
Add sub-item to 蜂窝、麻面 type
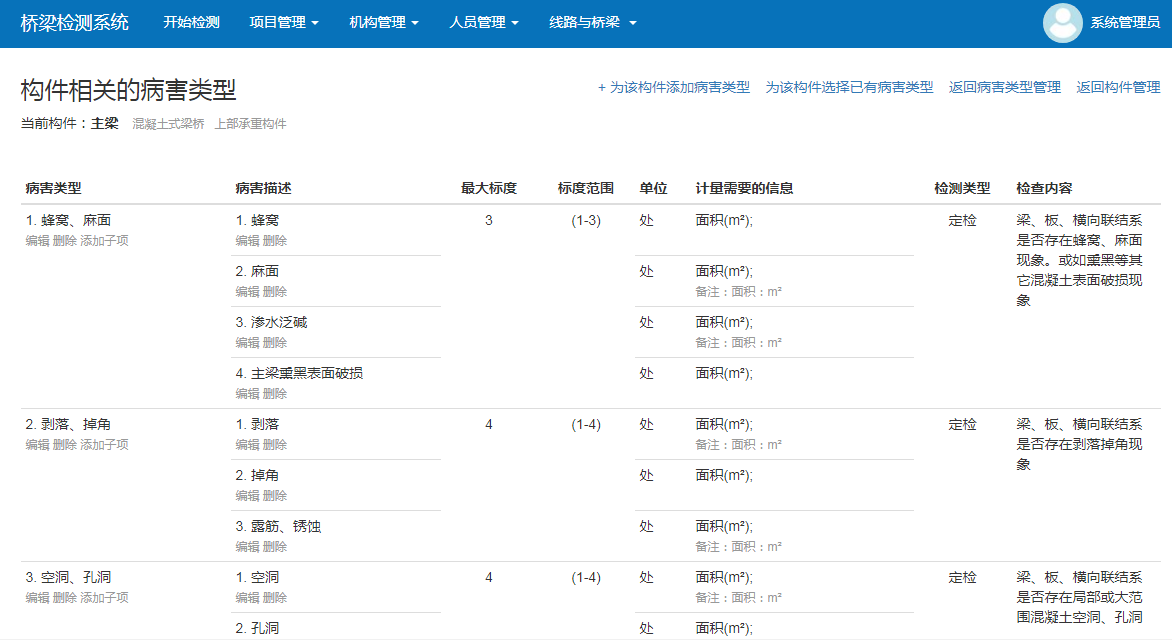[104, 241]
